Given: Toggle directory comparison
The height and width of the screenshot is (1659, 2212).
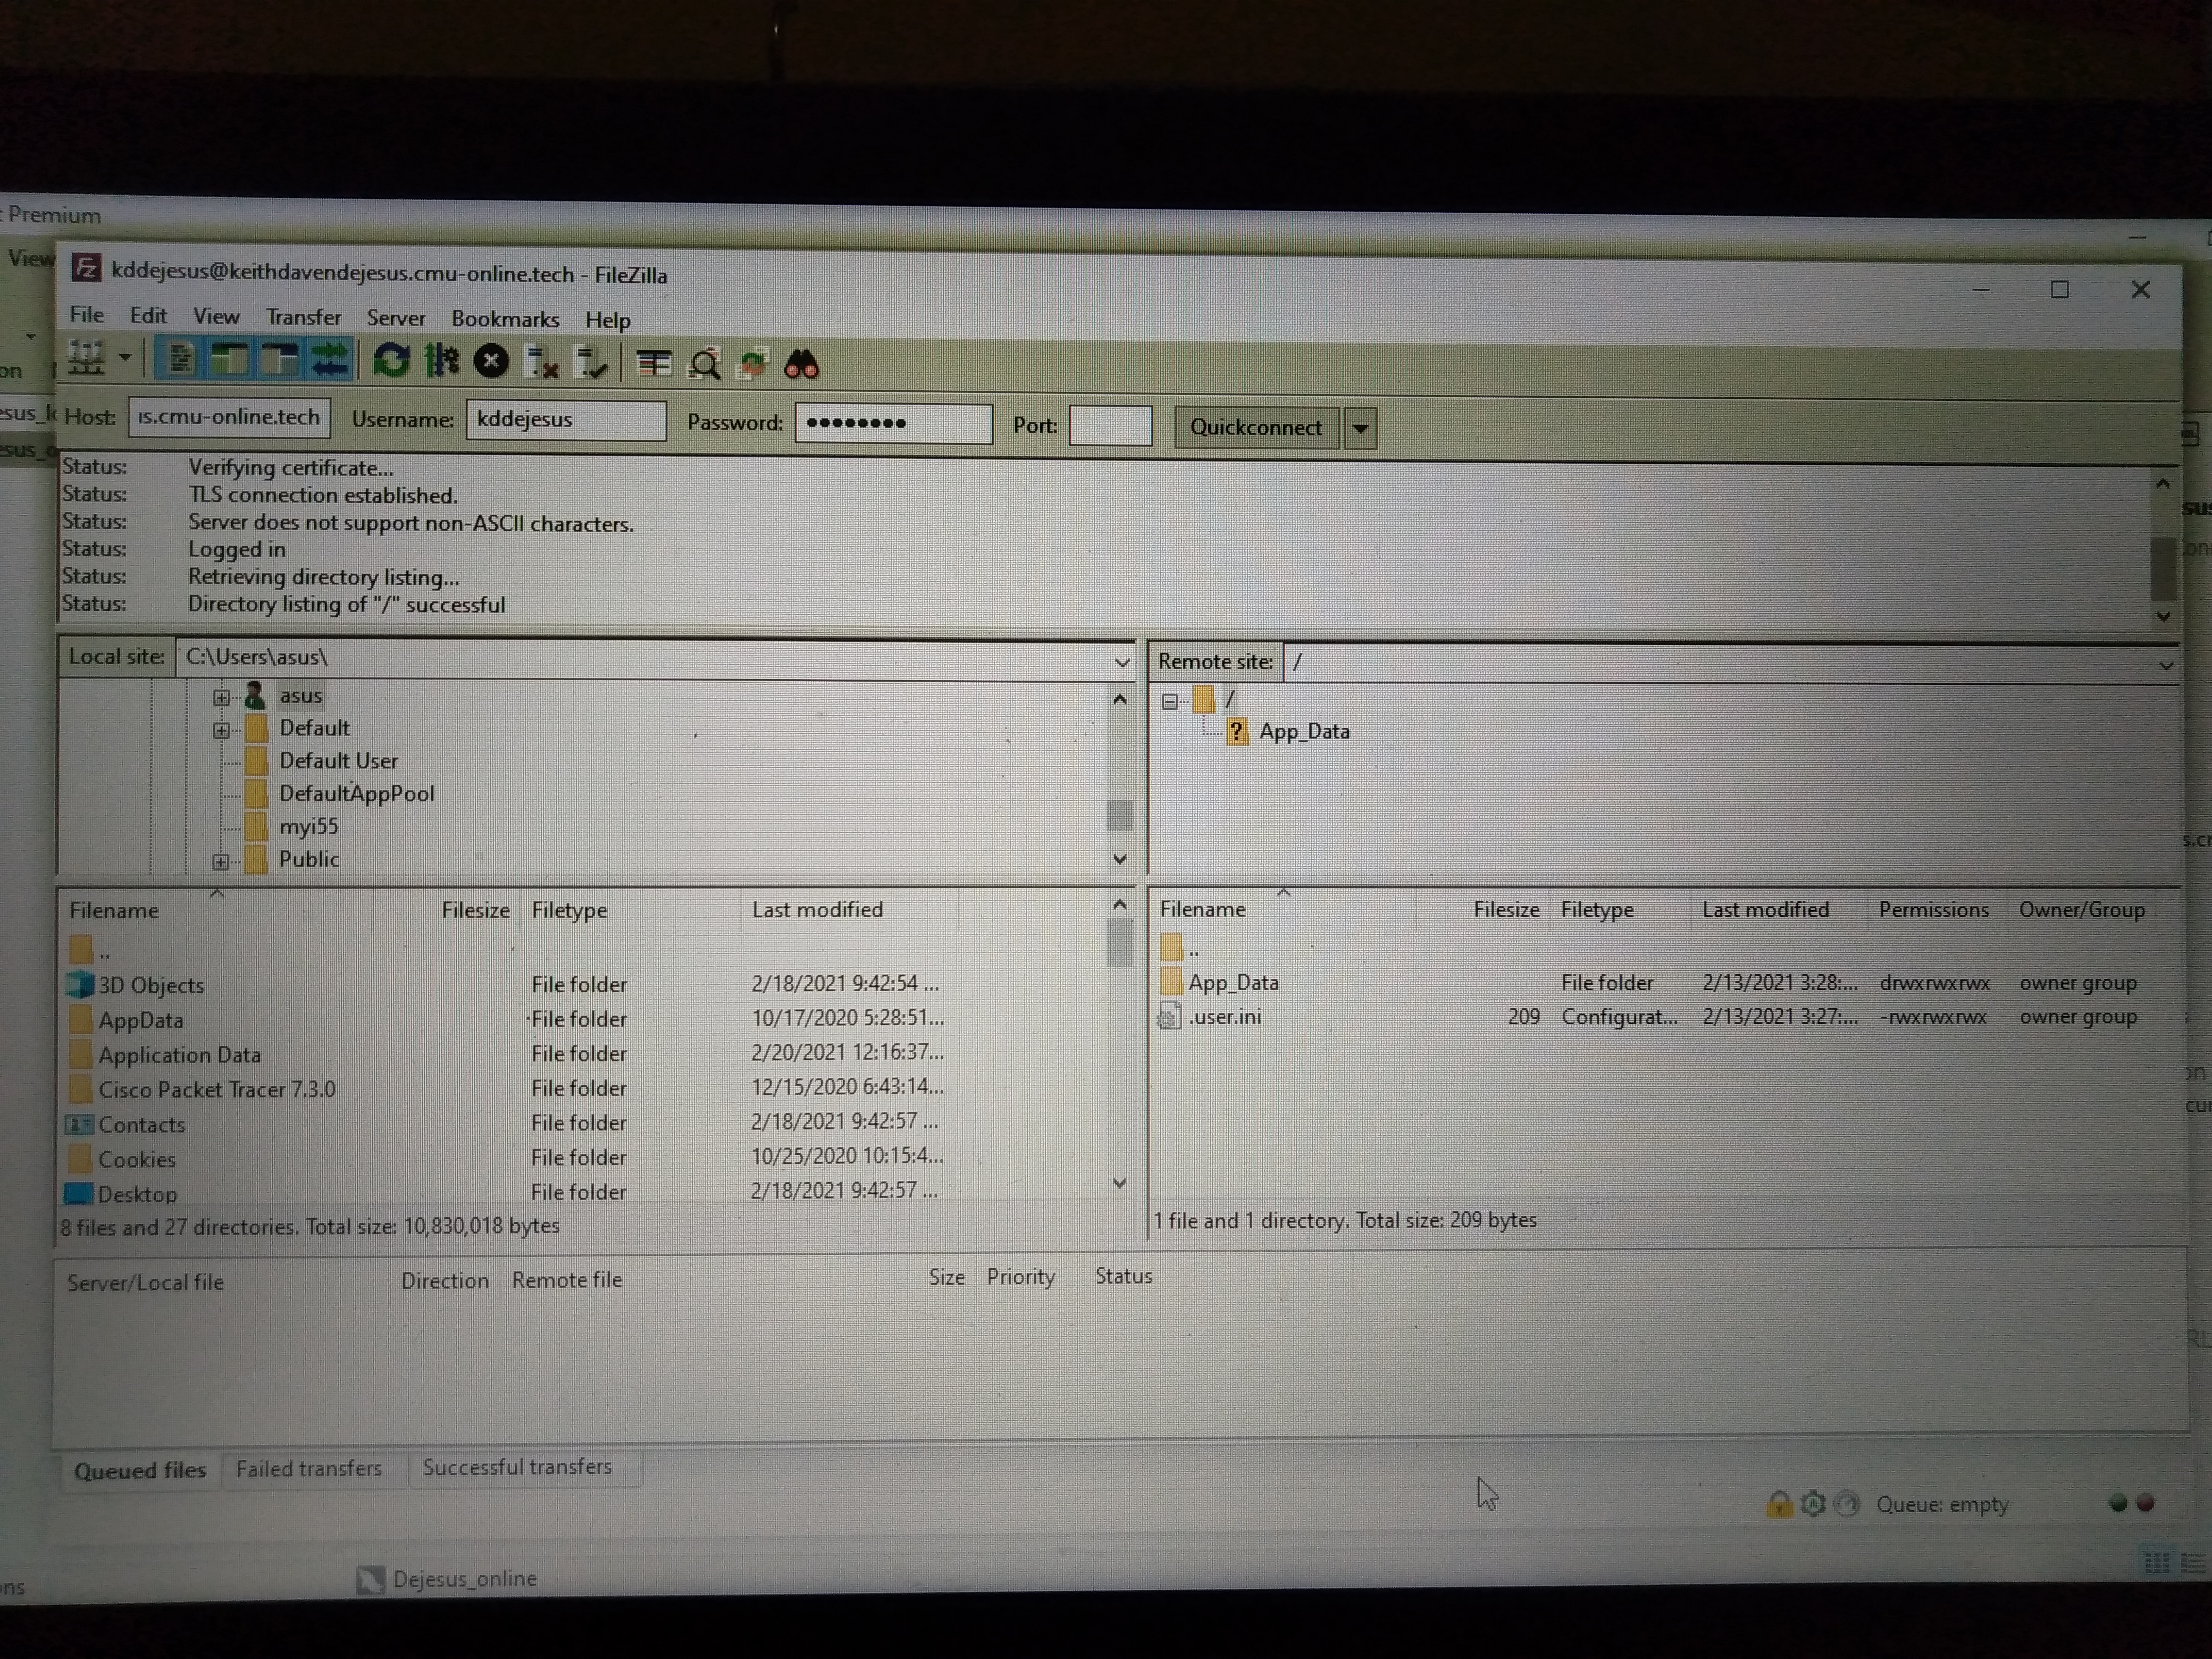Looking at the screenshot, I should click(705, 365).
